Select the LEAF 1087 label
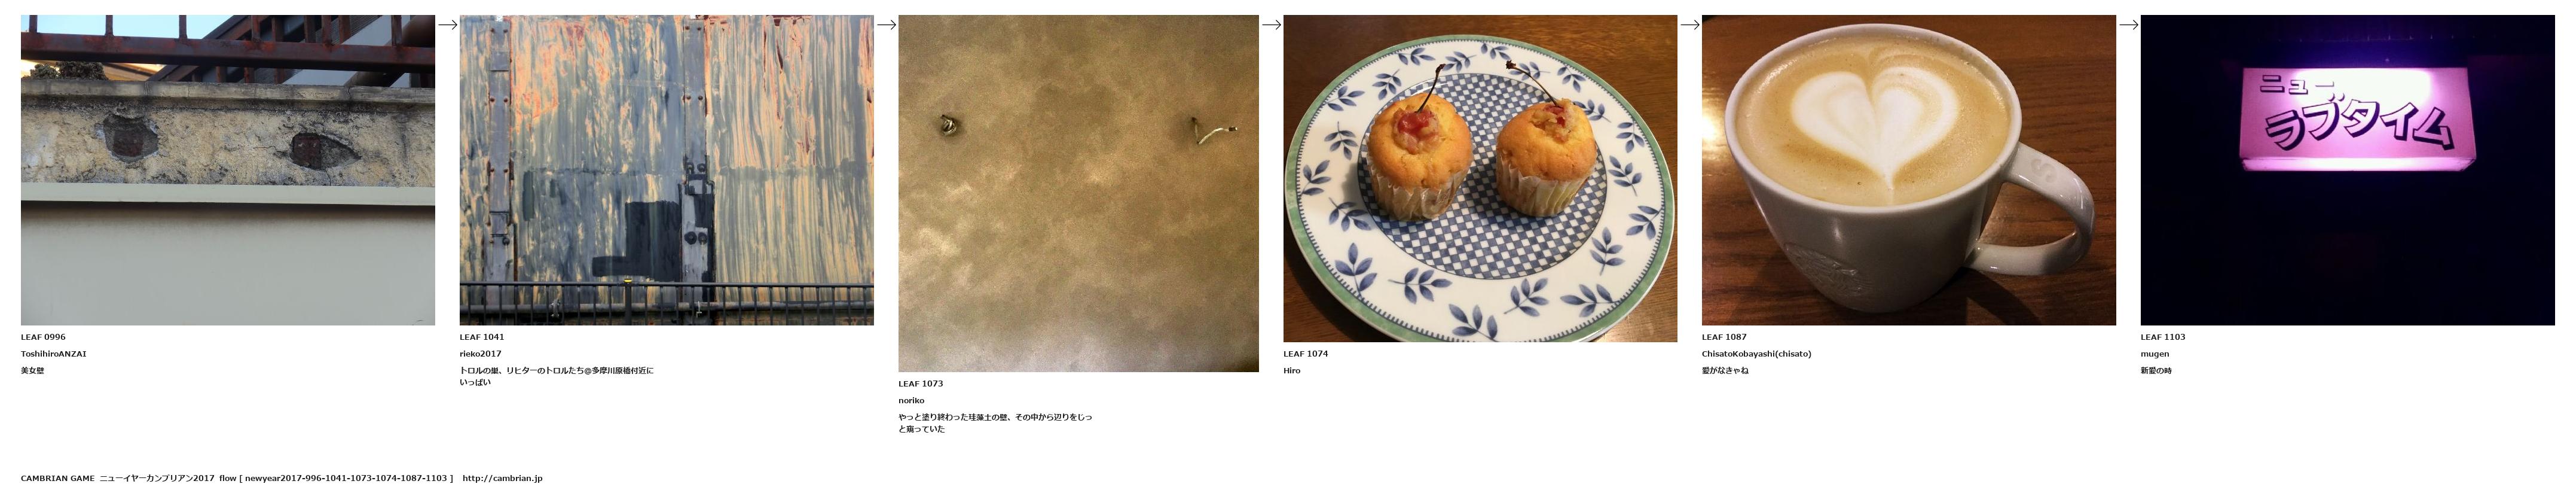2576x493 pixels. 1724,337
